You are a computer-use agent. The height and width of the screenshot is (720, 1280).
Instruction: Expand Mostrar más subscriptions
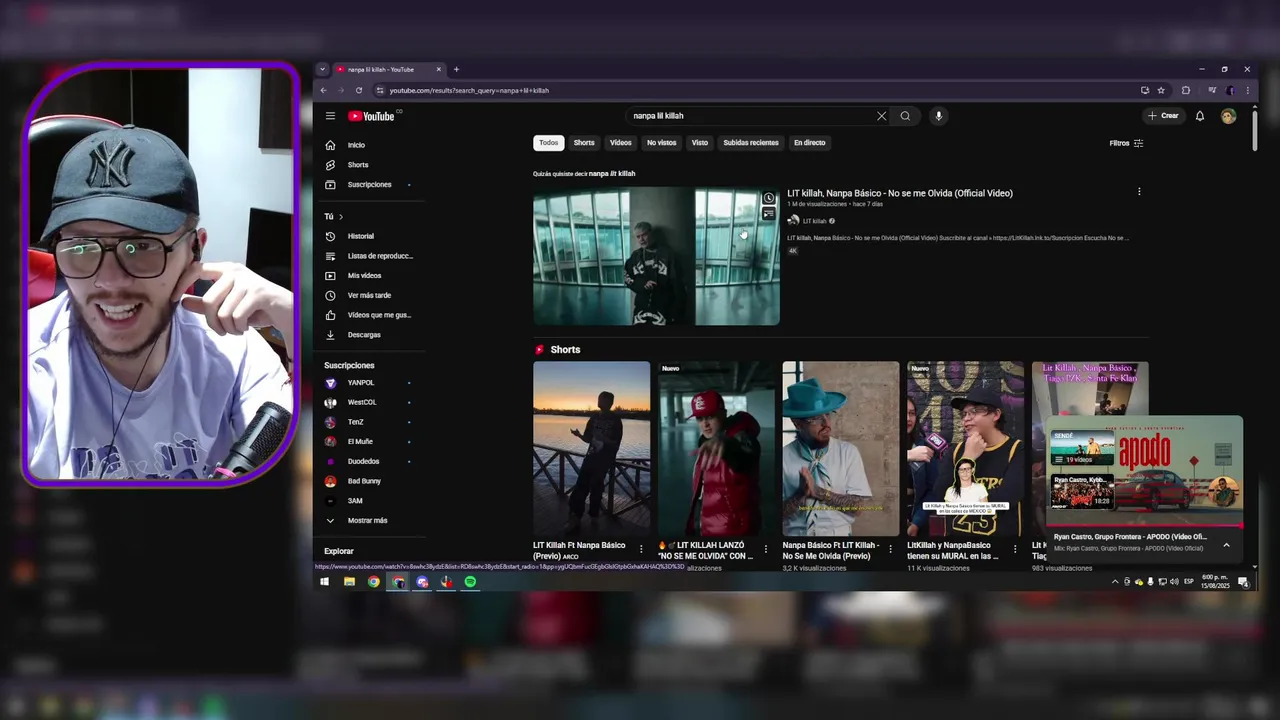tap(367, 520)
